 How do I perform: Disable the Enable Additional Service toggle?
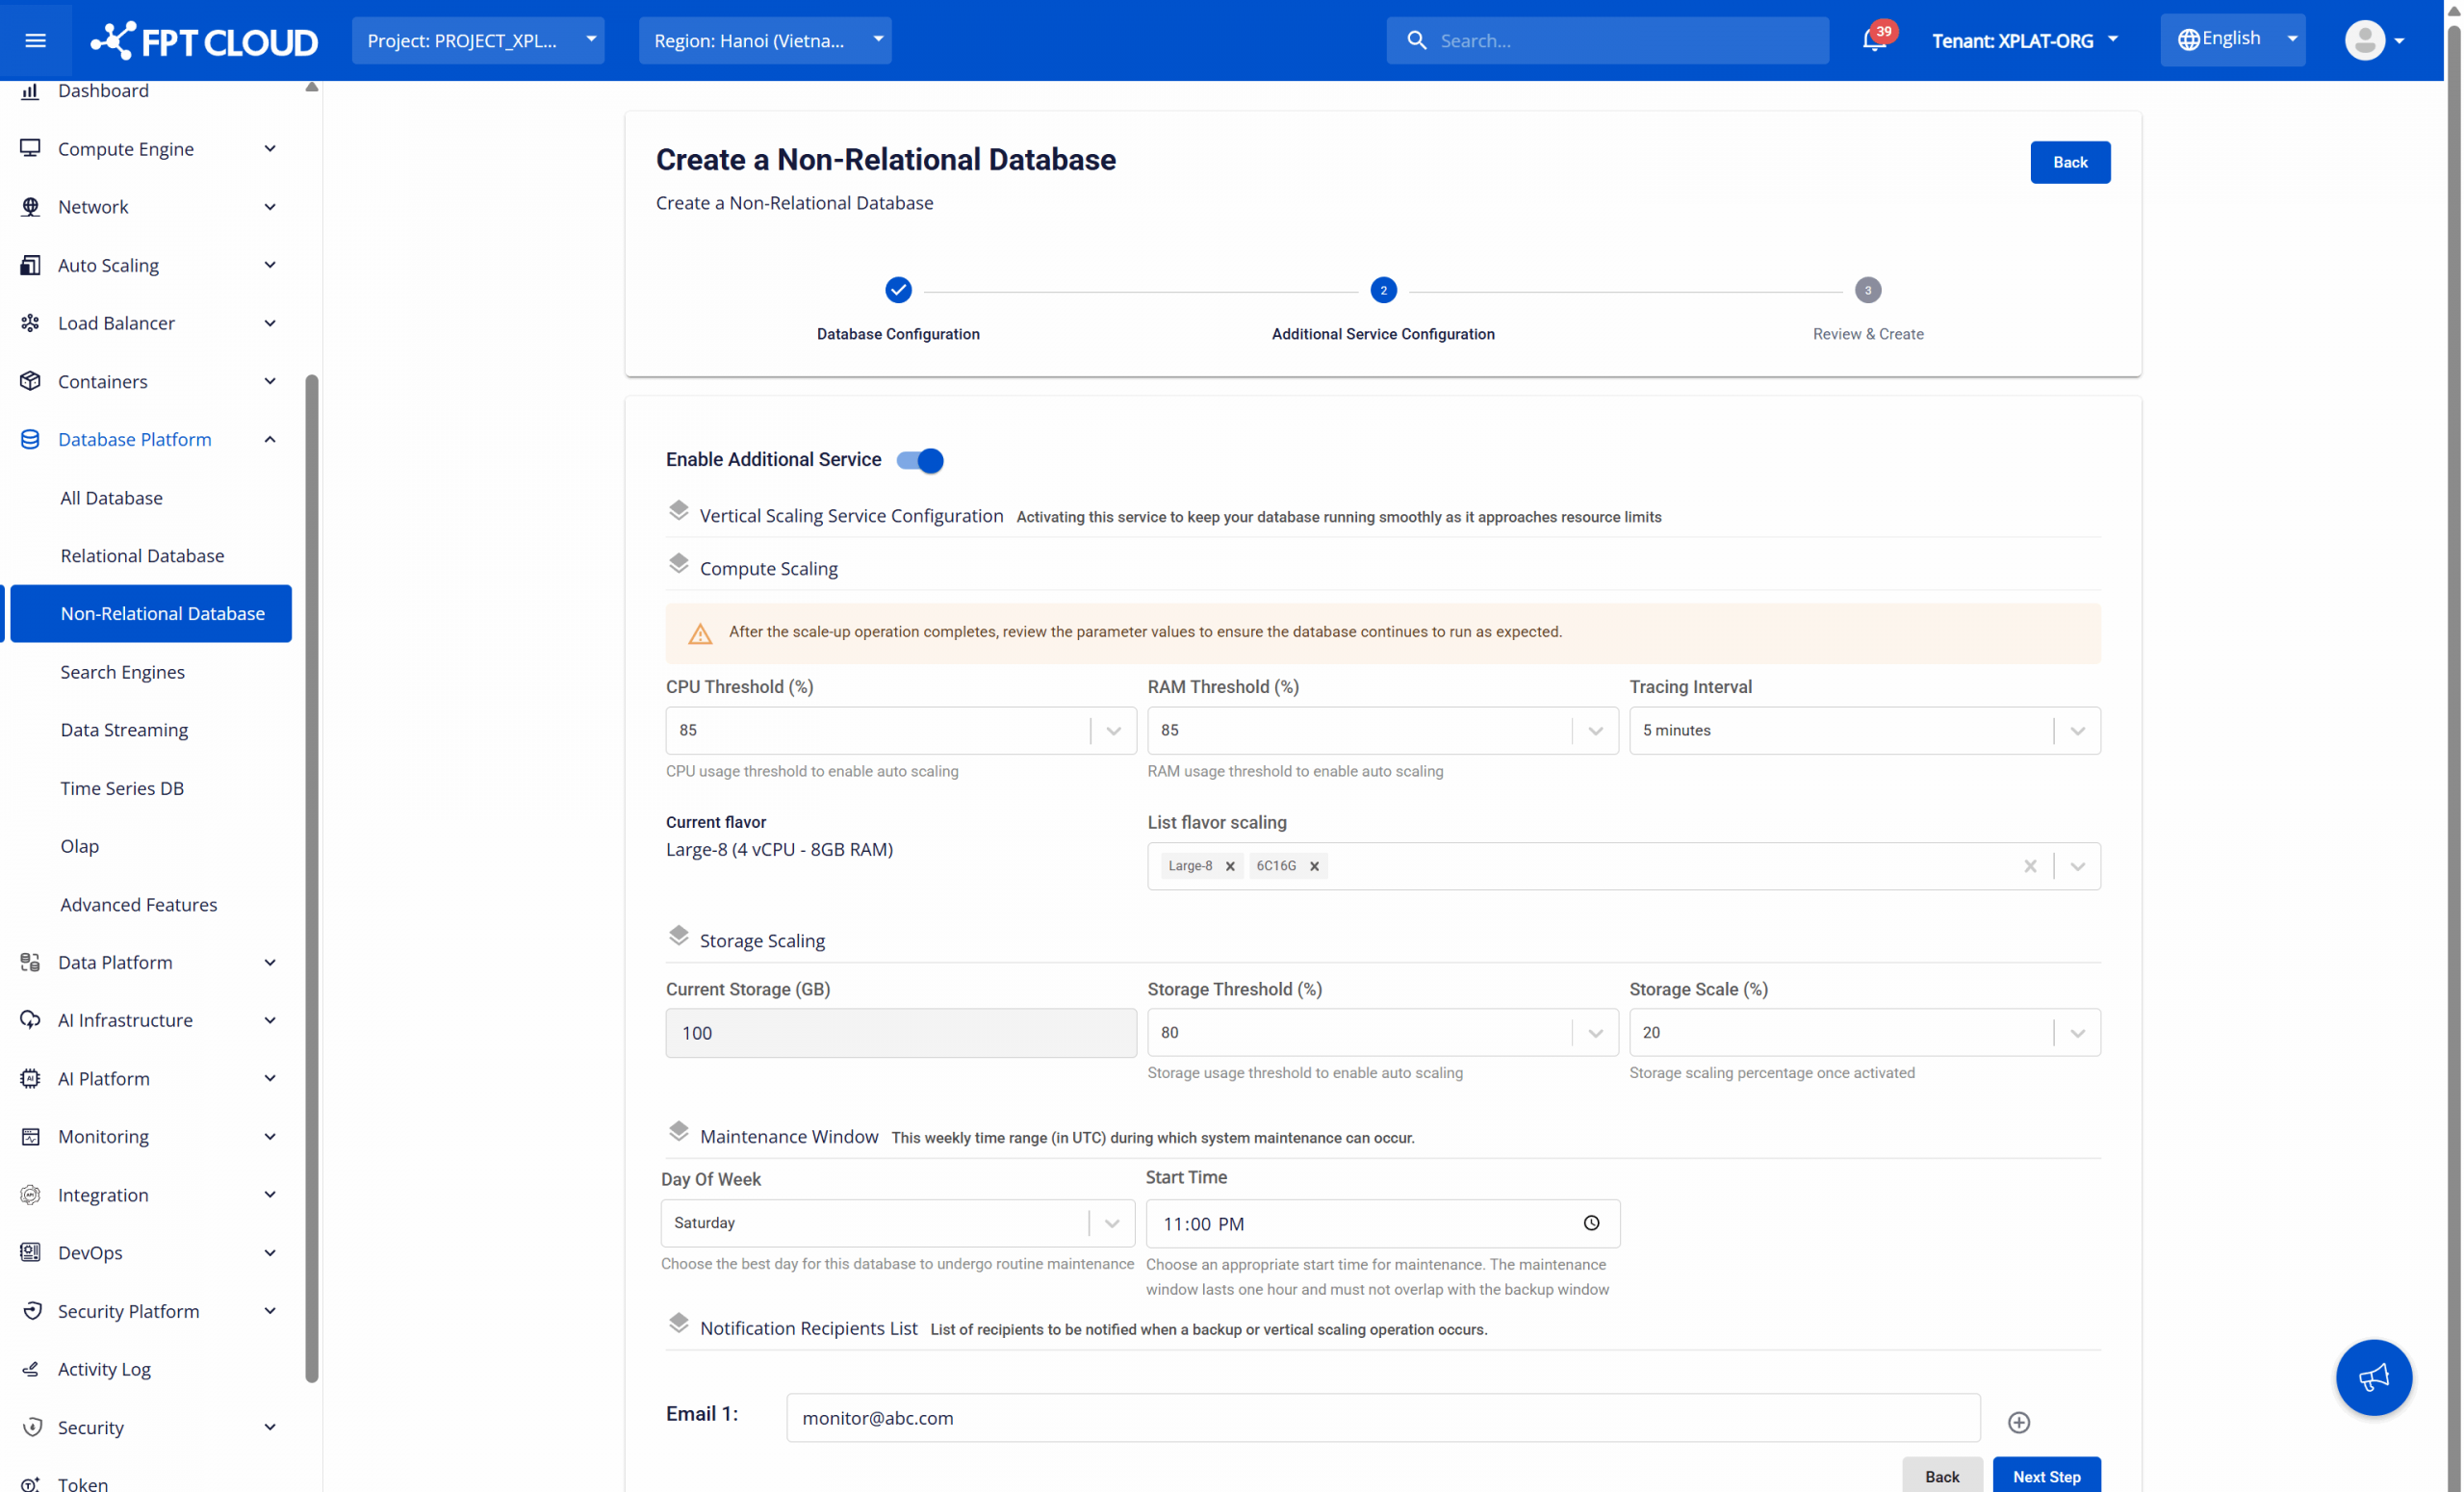[x=919, y=460]
